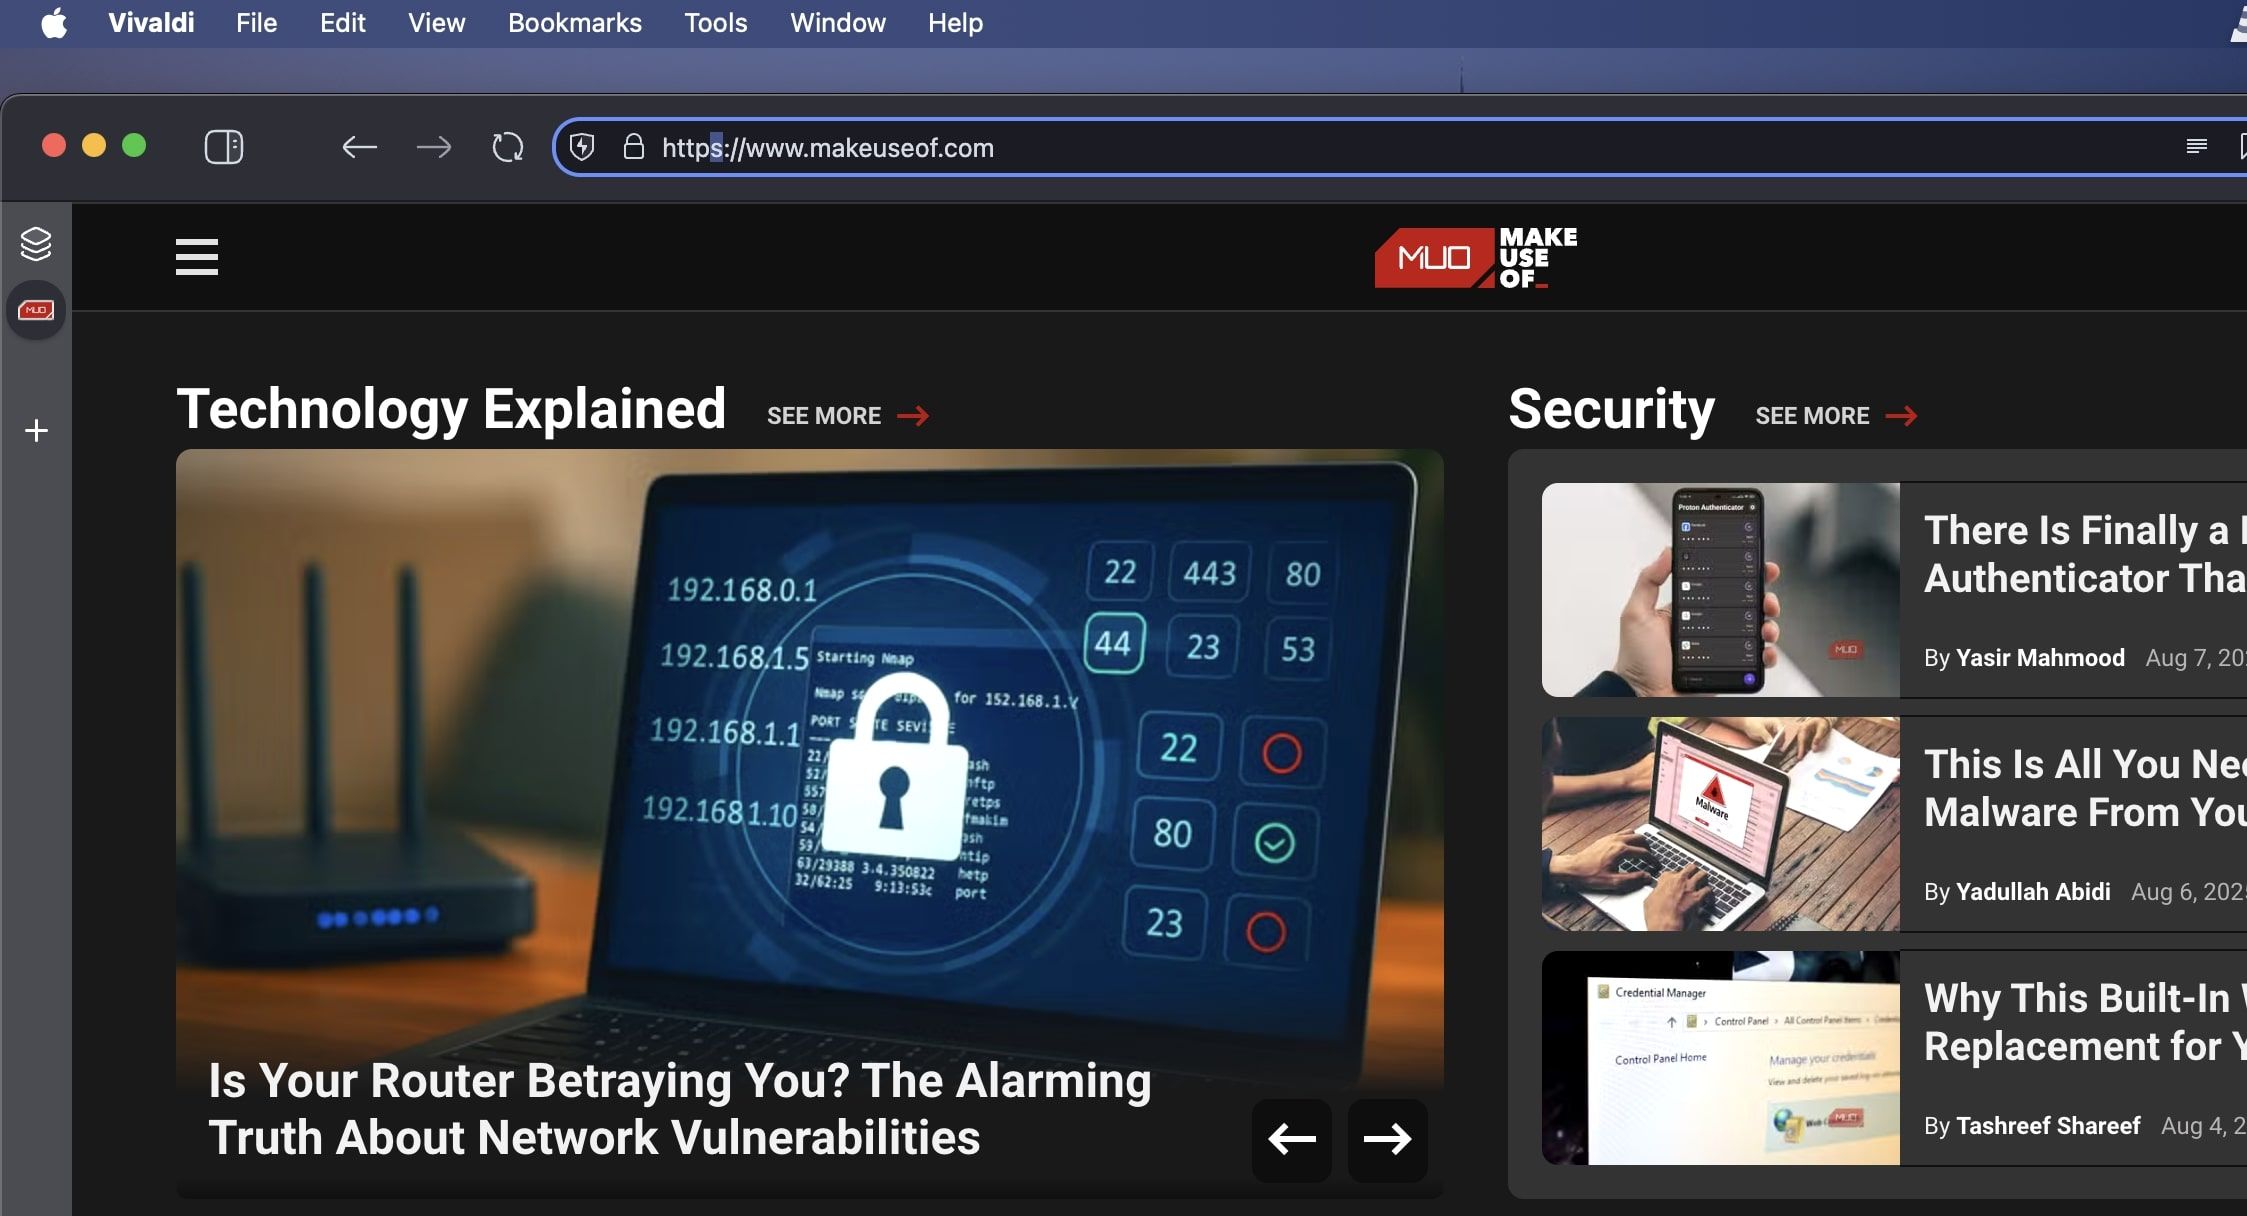Open the Help menu
Screen dimensions: 2247x1216
(x=955, y=23)
